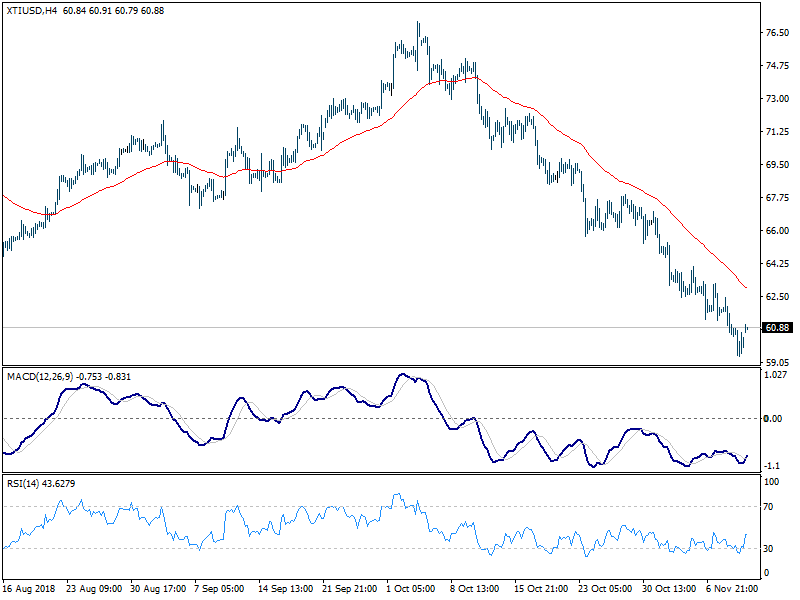Click the current price tag 60.88
Screen dimensions: 800x600
point(777,328)
